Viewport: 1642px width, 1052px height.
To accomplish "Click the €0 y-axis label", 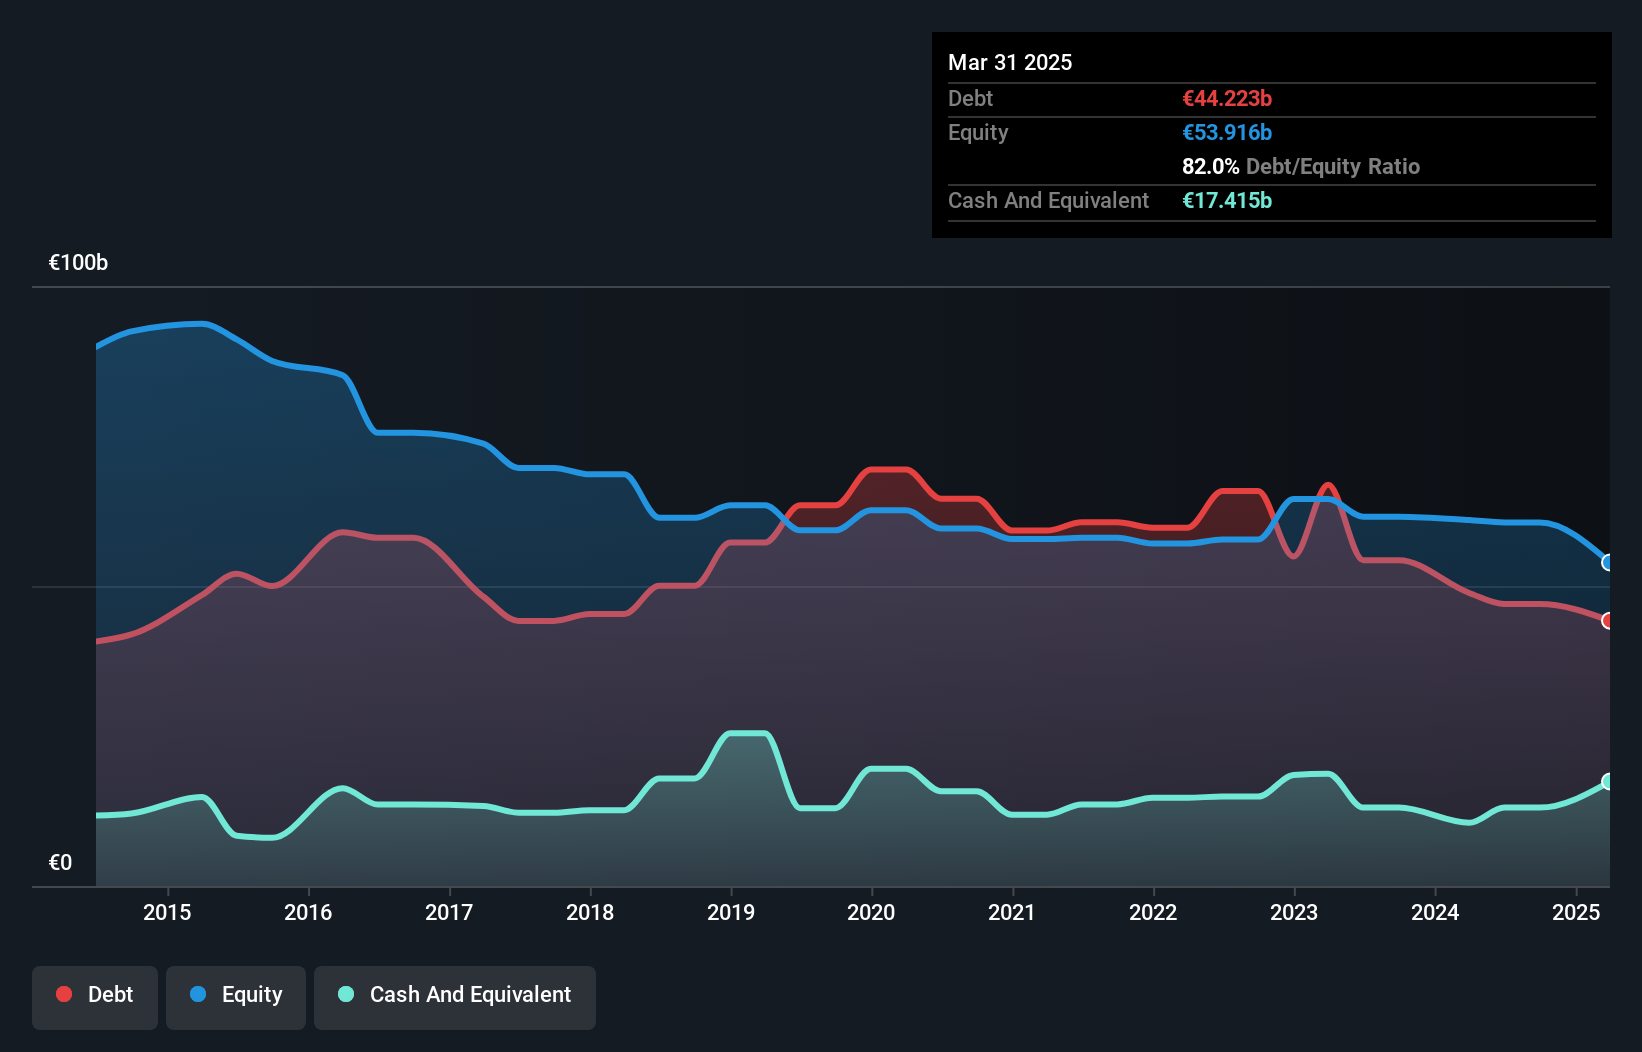I will click(60, 863).
